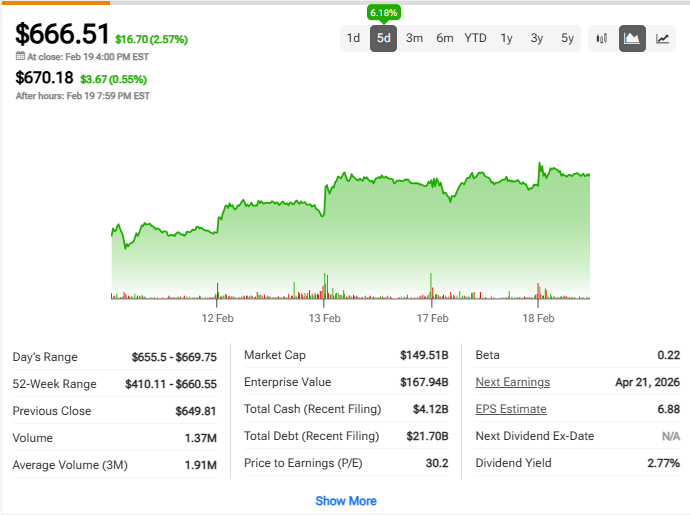Click the Total Cash value $4.12B

(x=430, y=409)
